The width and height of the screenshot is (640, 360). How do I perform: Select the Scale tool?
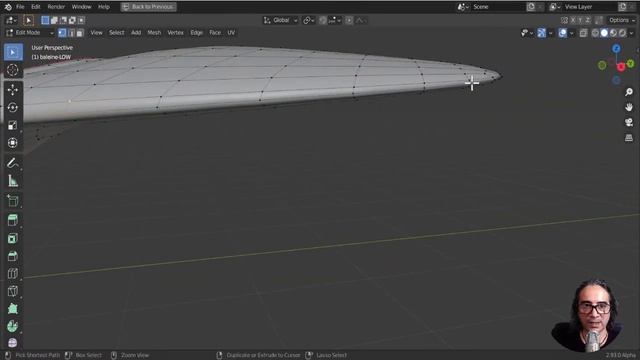13,125
